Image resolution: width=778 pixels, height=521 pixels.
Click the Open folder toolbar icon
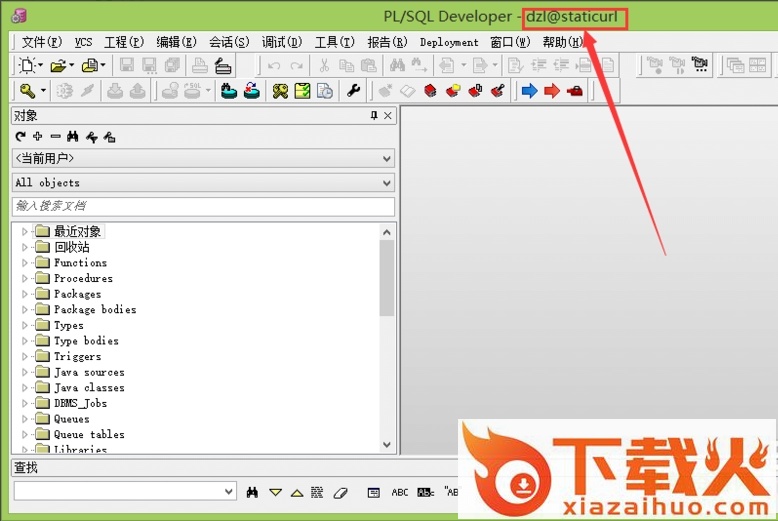tap(58, 66)
